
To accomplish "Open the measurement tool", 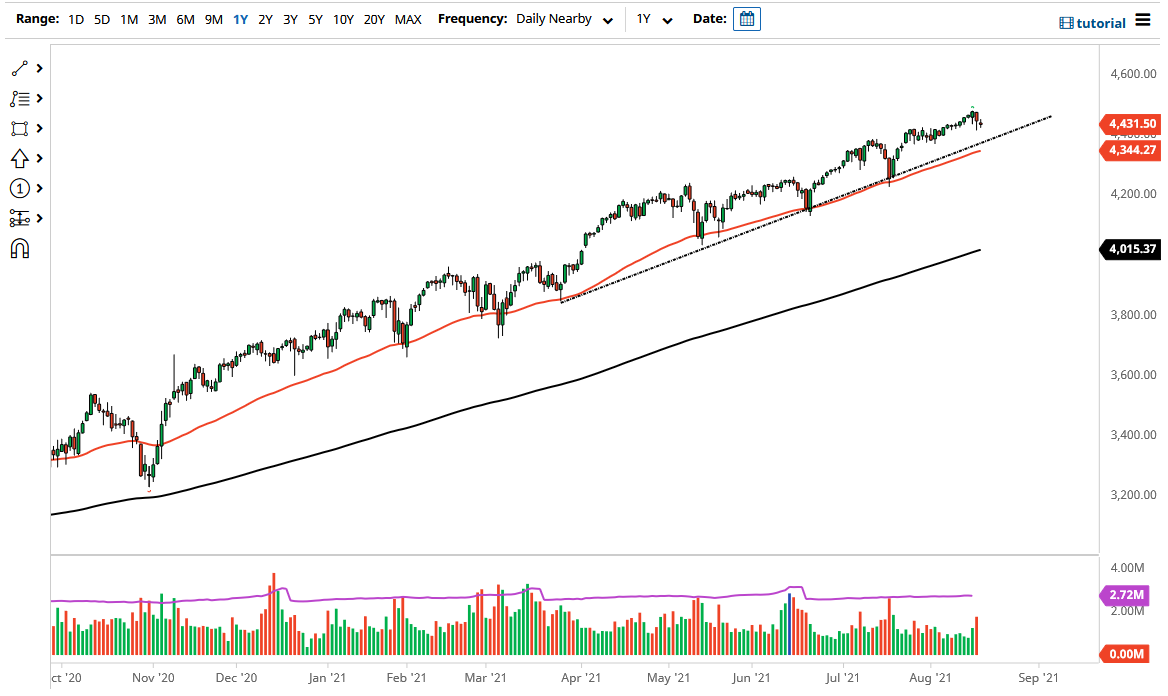I will coord(20,218).
